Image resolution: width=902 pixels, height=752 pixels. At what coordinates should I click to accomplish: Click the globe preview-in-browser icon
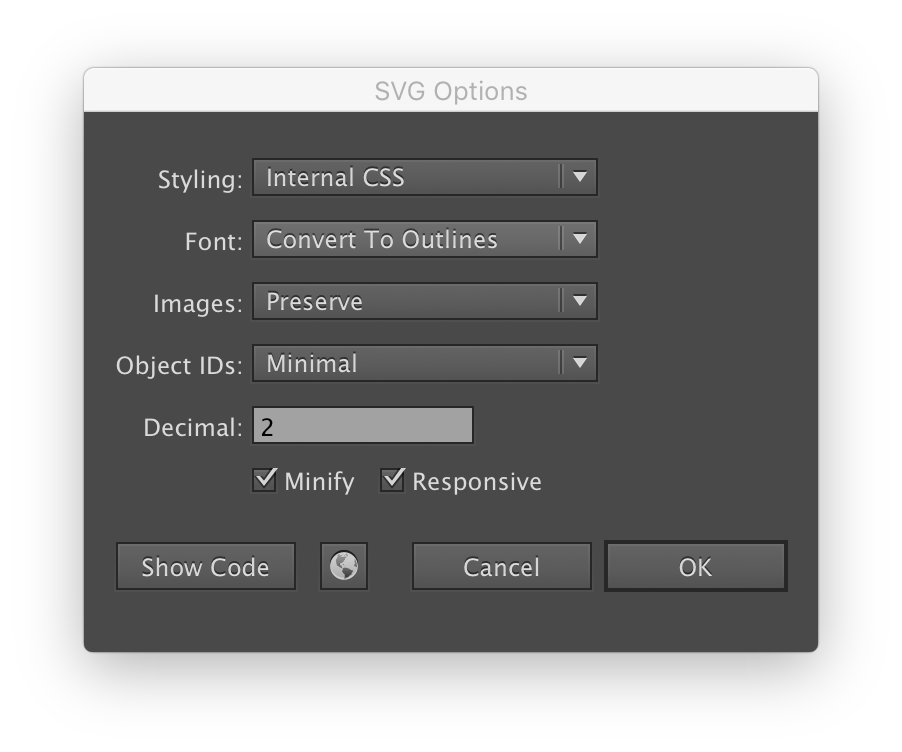click(x=344, y=566)
